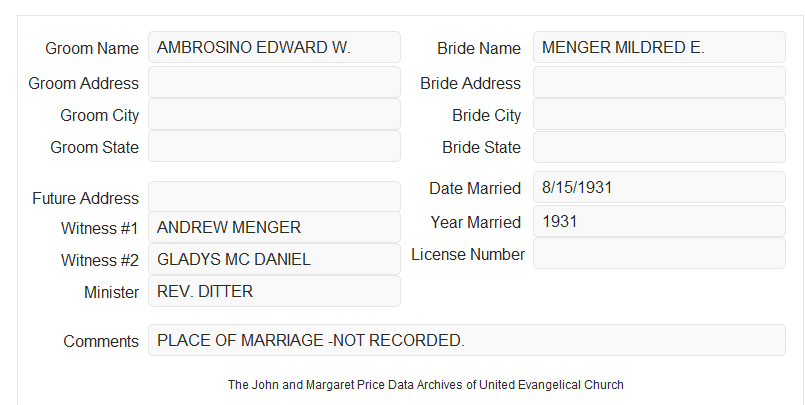Click the Date Married label

pos(475,188)
